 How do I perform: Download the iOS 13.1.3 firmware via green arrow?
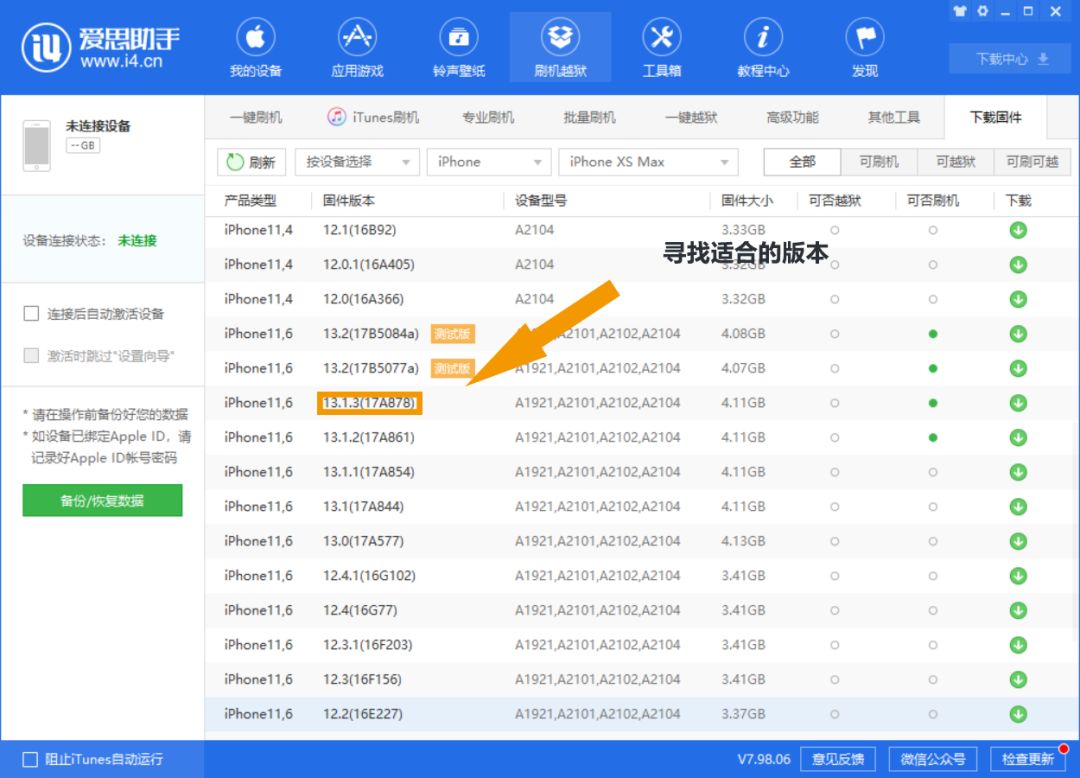(1018, 403)
